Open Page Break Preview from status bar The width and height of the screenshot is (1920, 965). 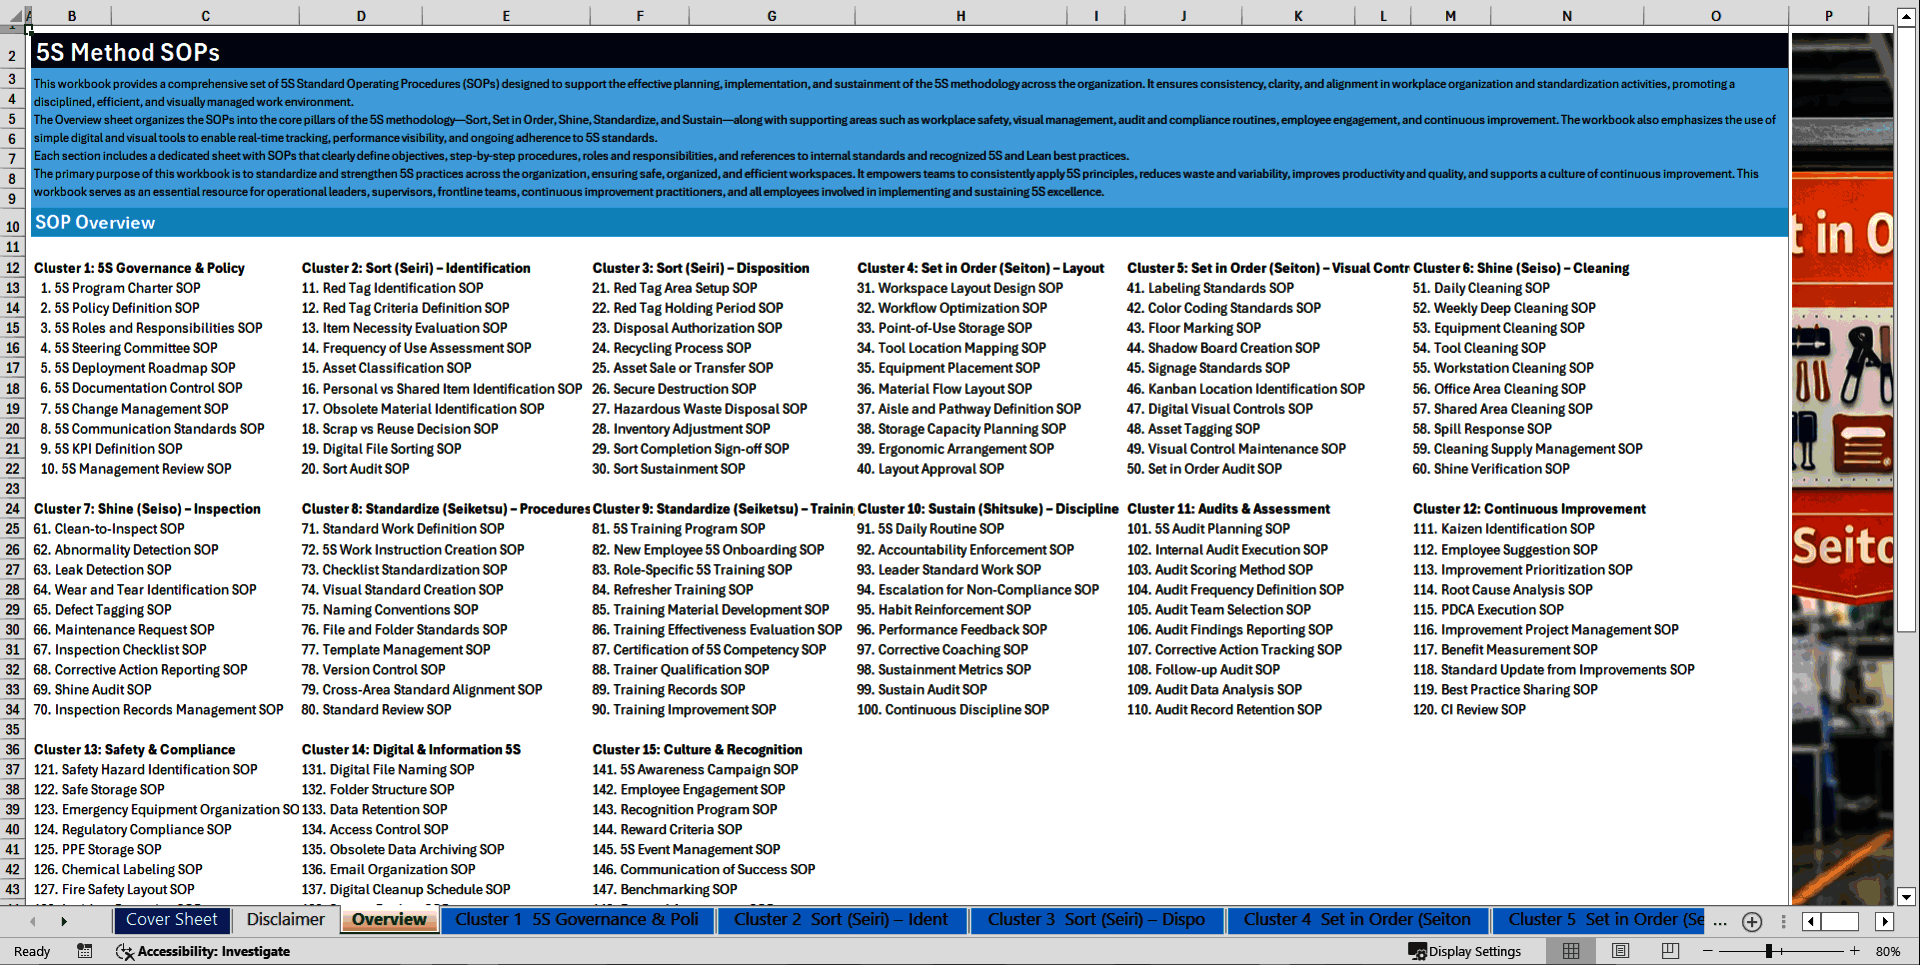pos(1670,951)
